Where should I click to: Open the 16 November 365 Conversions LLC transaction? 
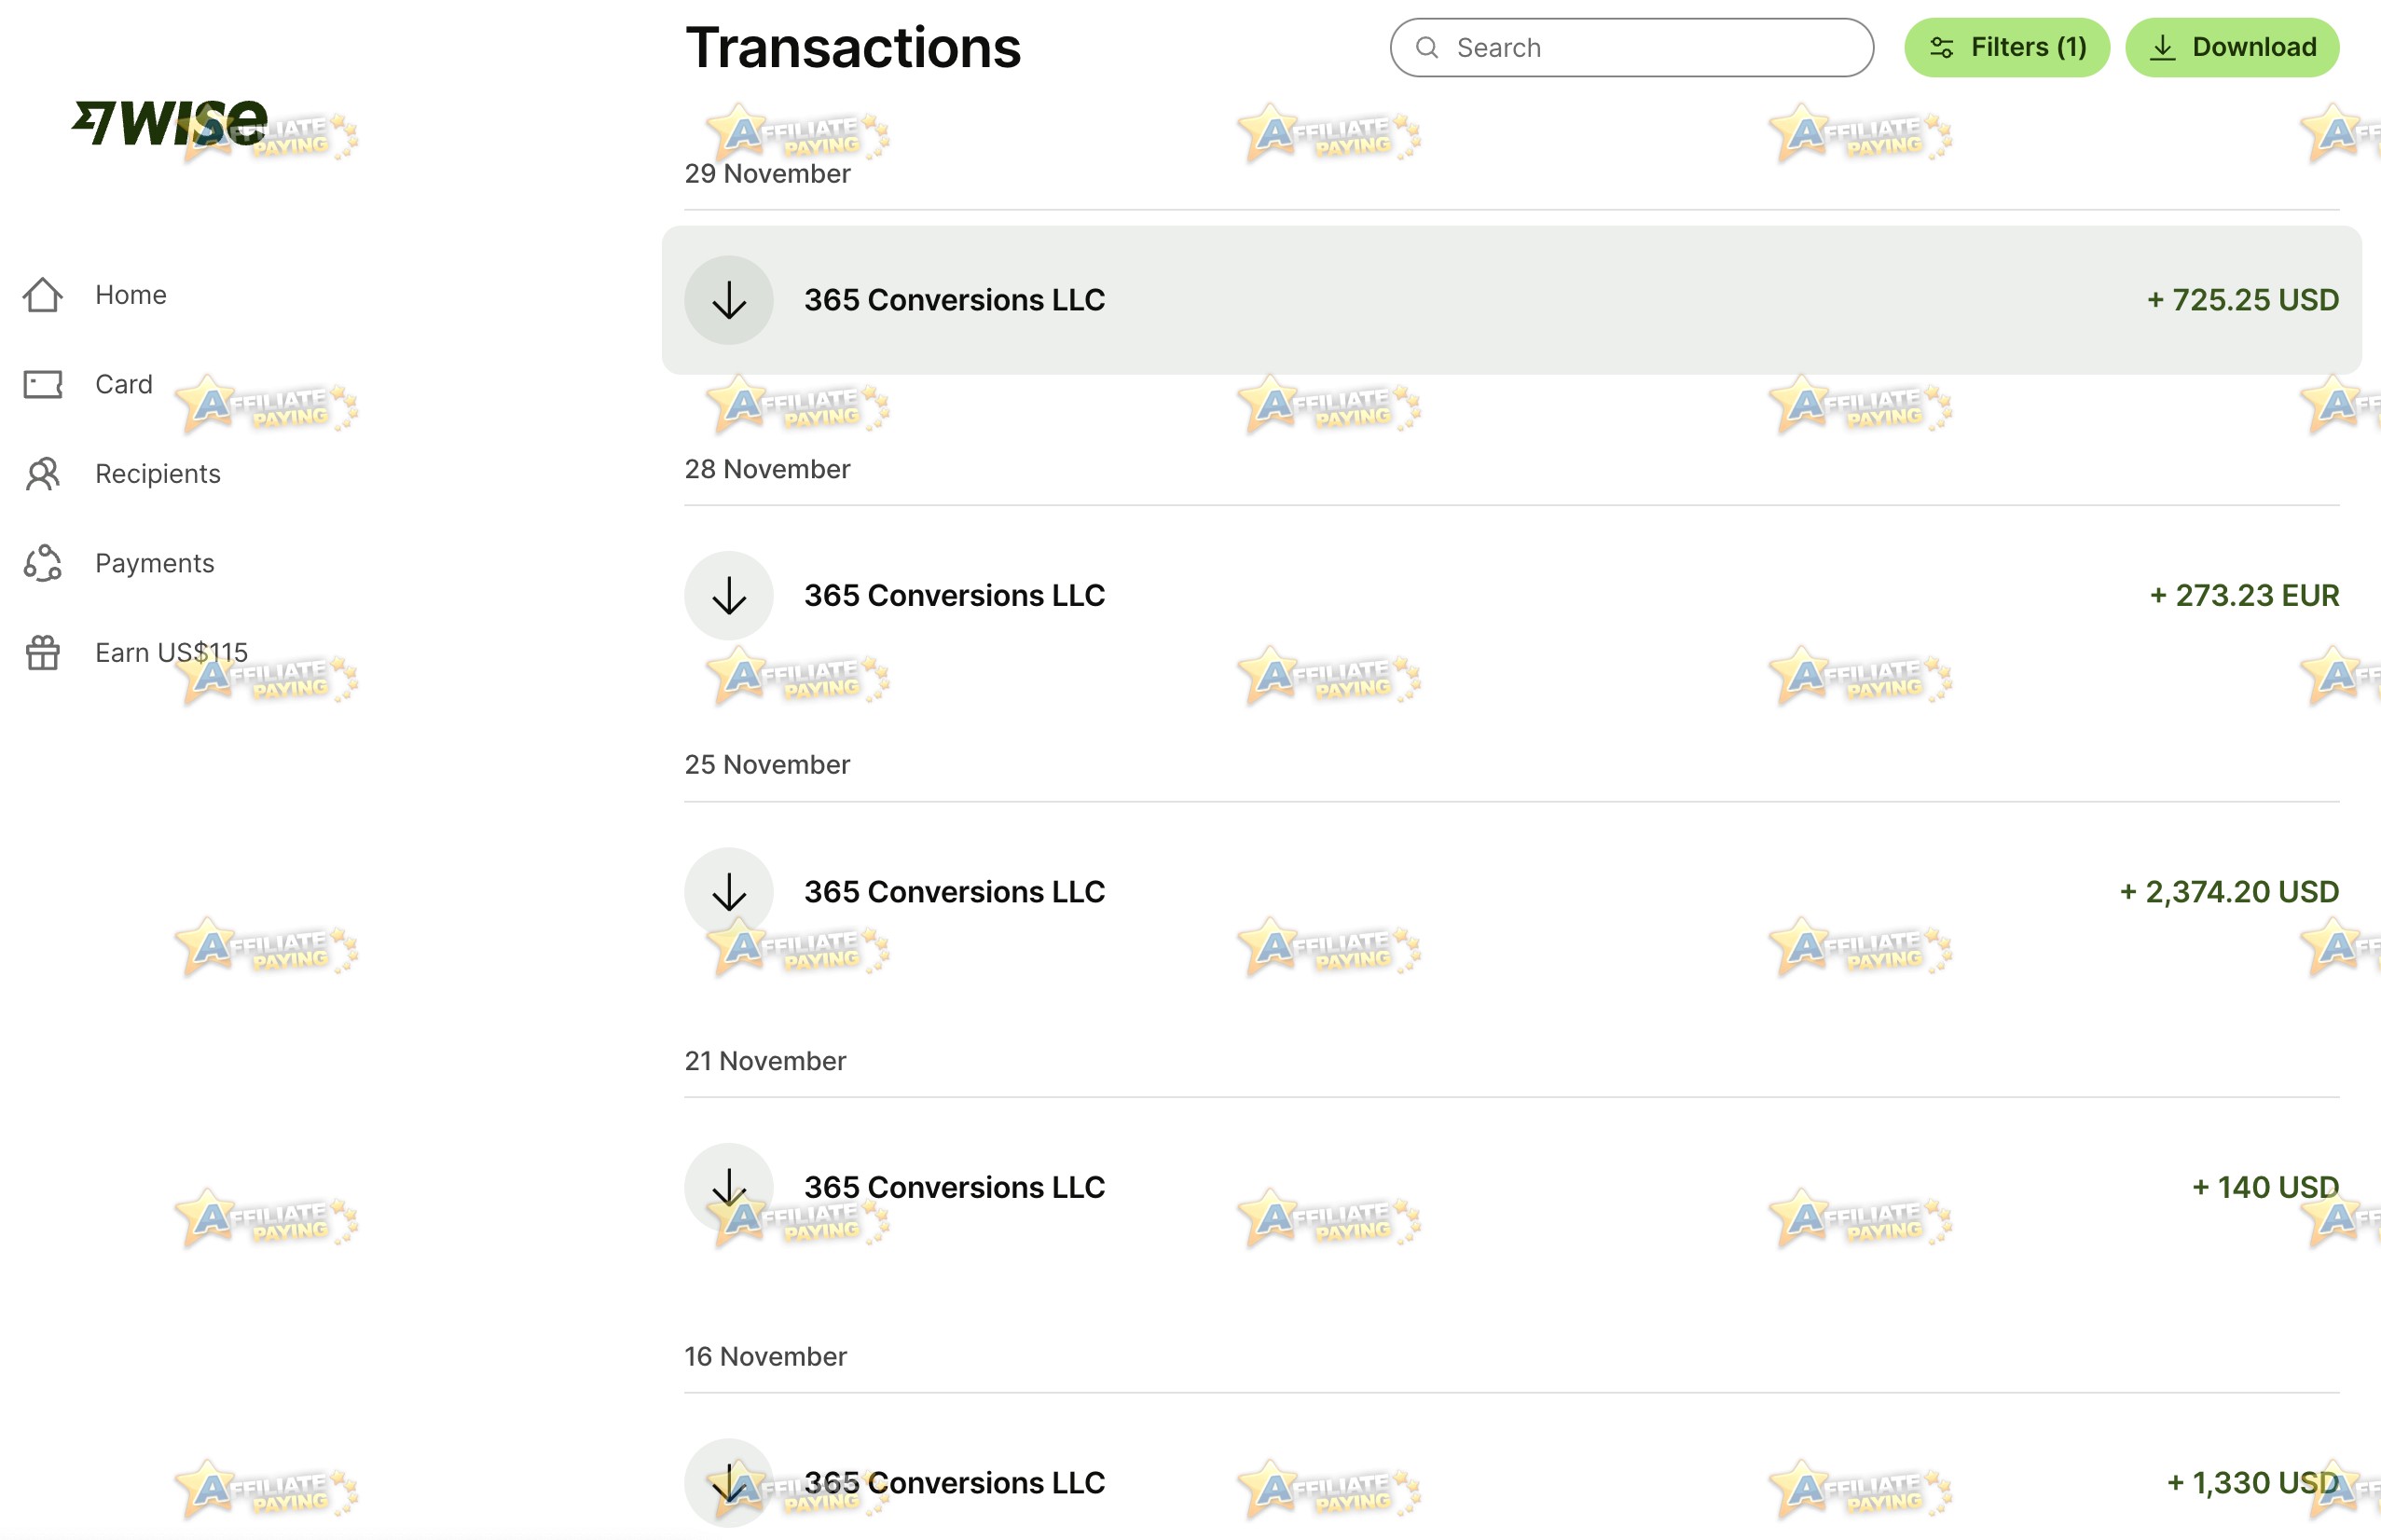(x=1512, y=1483)
